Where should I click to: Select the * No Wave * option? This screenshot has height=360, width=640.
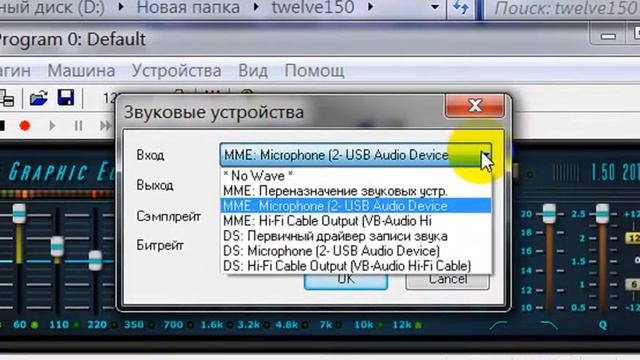point(356,176)
